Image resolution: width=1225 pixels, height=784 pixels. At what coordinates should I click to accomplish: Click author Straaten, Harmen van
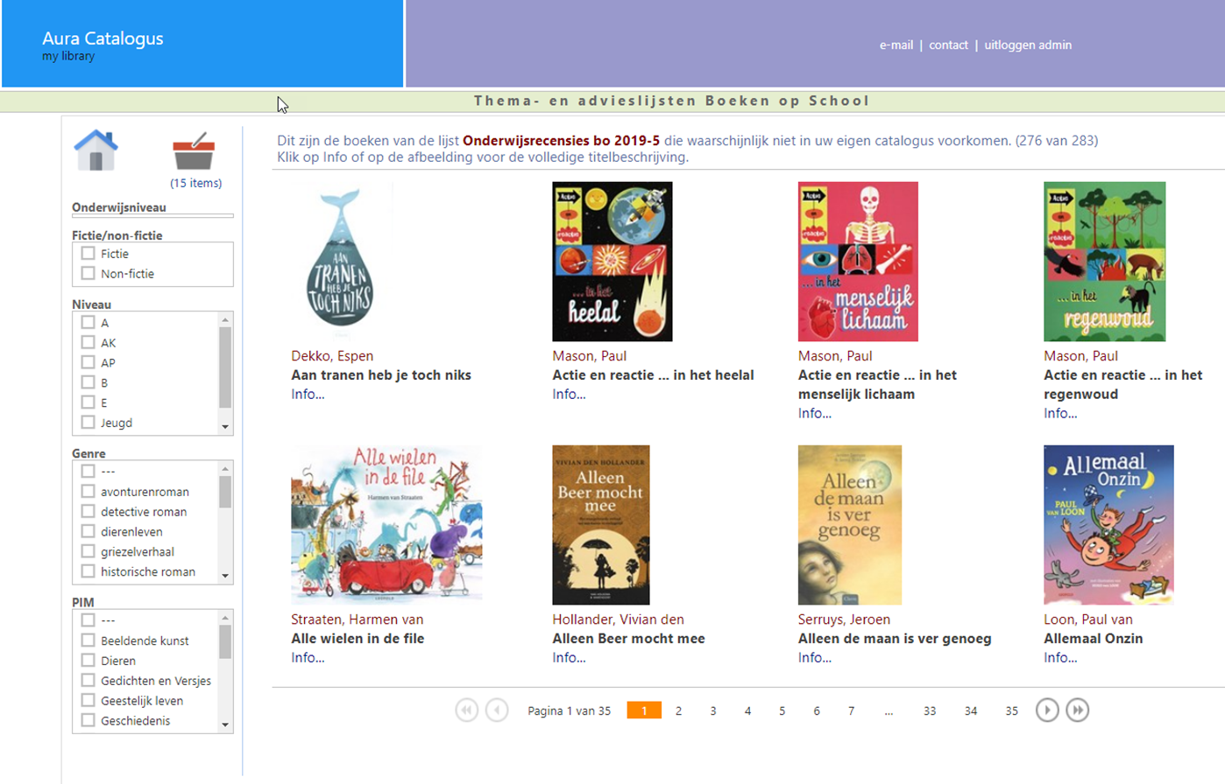(x=358, y=619)
